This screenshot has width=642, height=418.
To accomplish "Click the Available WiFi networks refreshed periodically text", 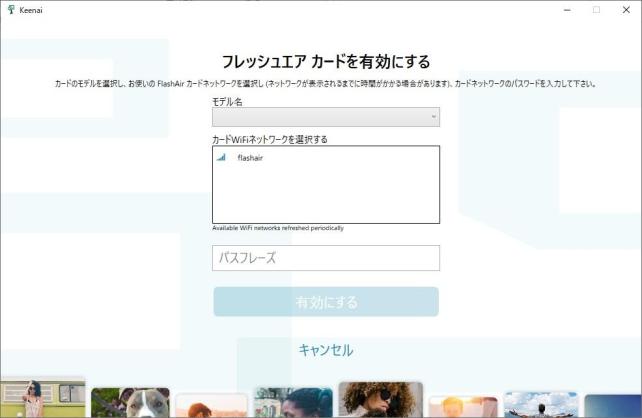I will 278,228.
